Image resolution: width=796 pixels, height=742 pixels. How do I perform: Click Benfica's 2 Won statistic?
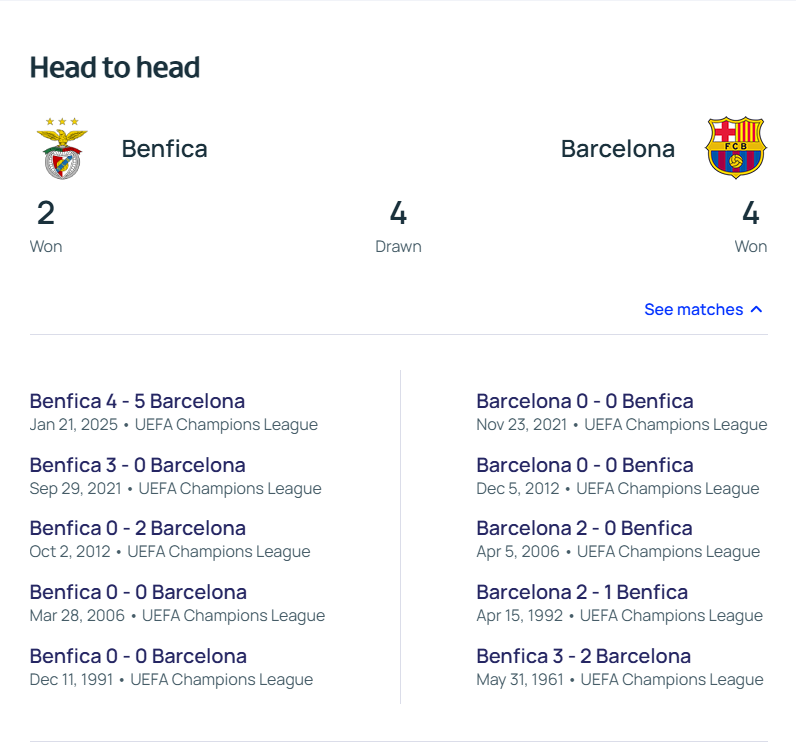[x=46, y=226]
